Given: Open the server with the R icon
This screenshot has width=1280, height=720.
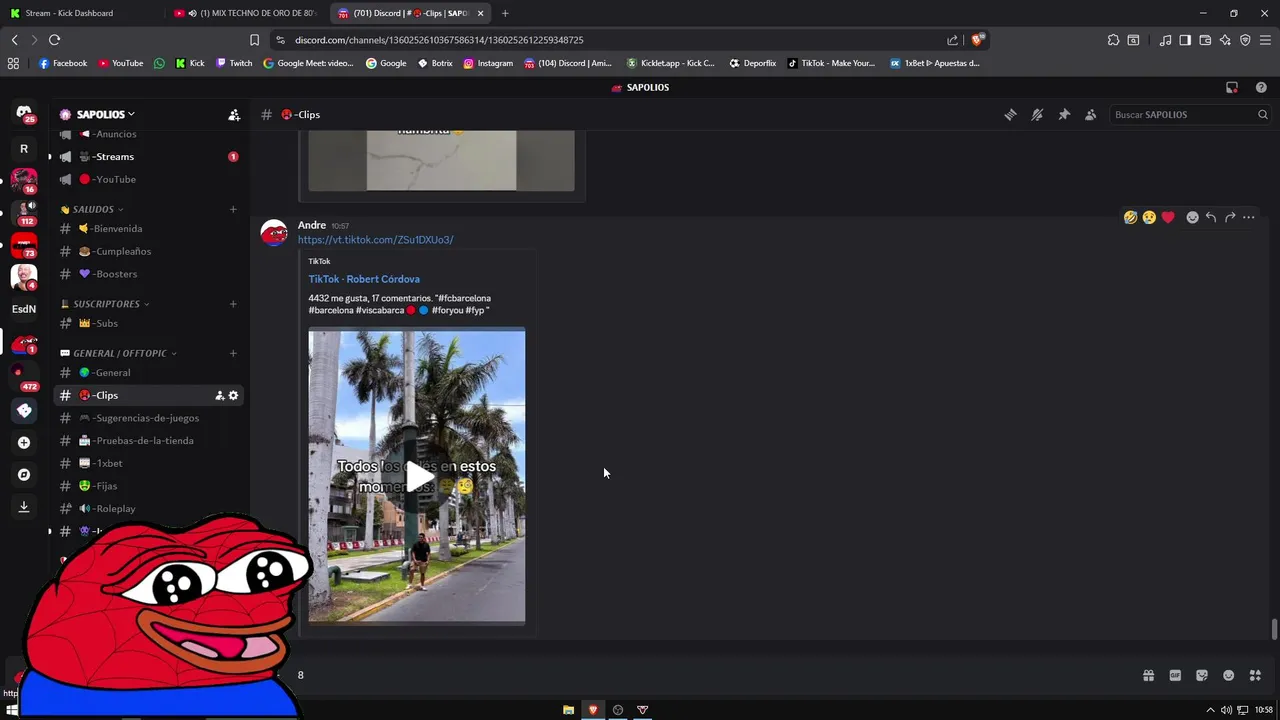Looking at the screenshot, I should pyautogui.click(x=24, y=148).
